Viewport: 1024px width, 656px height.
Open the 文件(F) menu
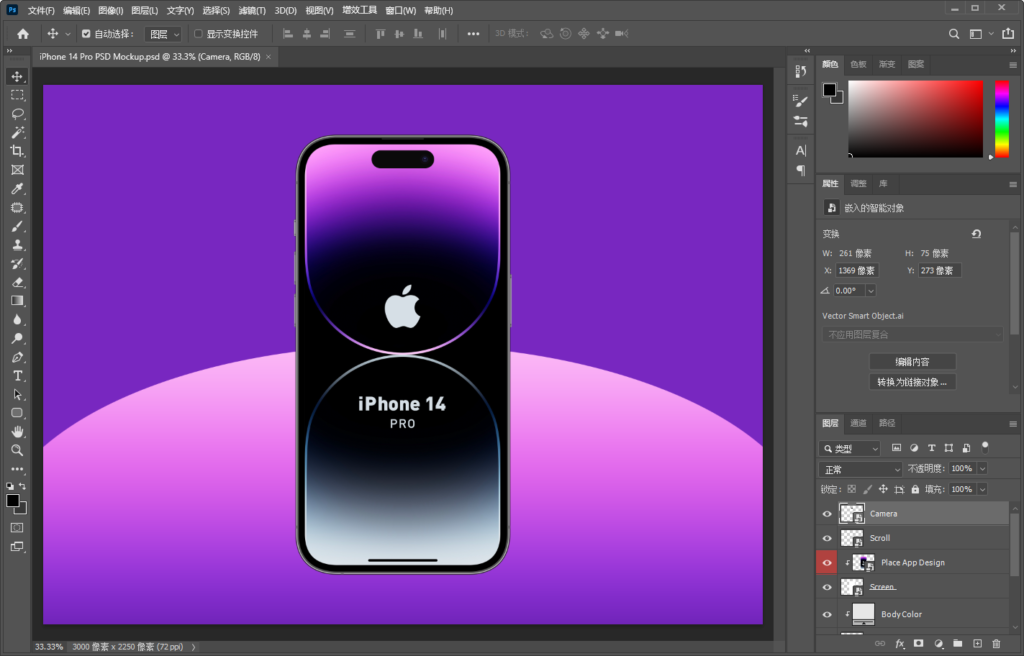[x=41, y=10]
